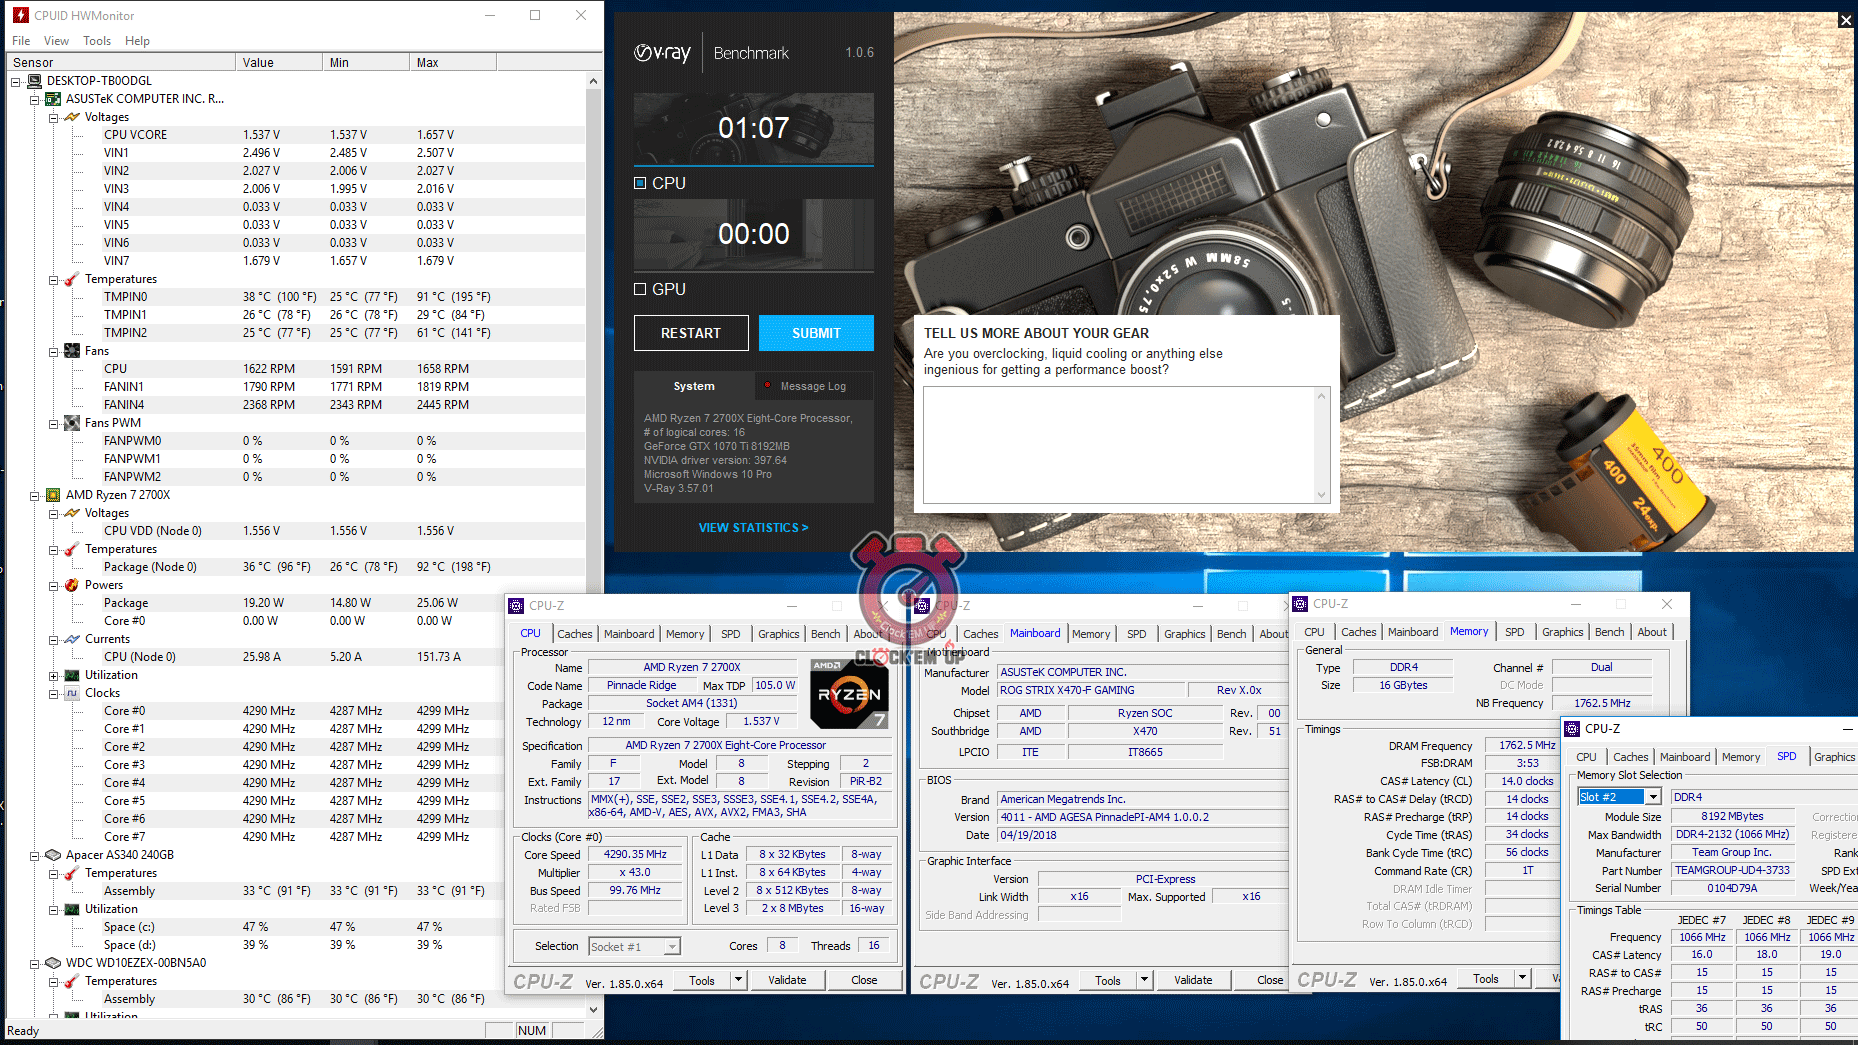
Task: Collapse the Clocks node in HWMonitor
Action: (x=54, y=693)
